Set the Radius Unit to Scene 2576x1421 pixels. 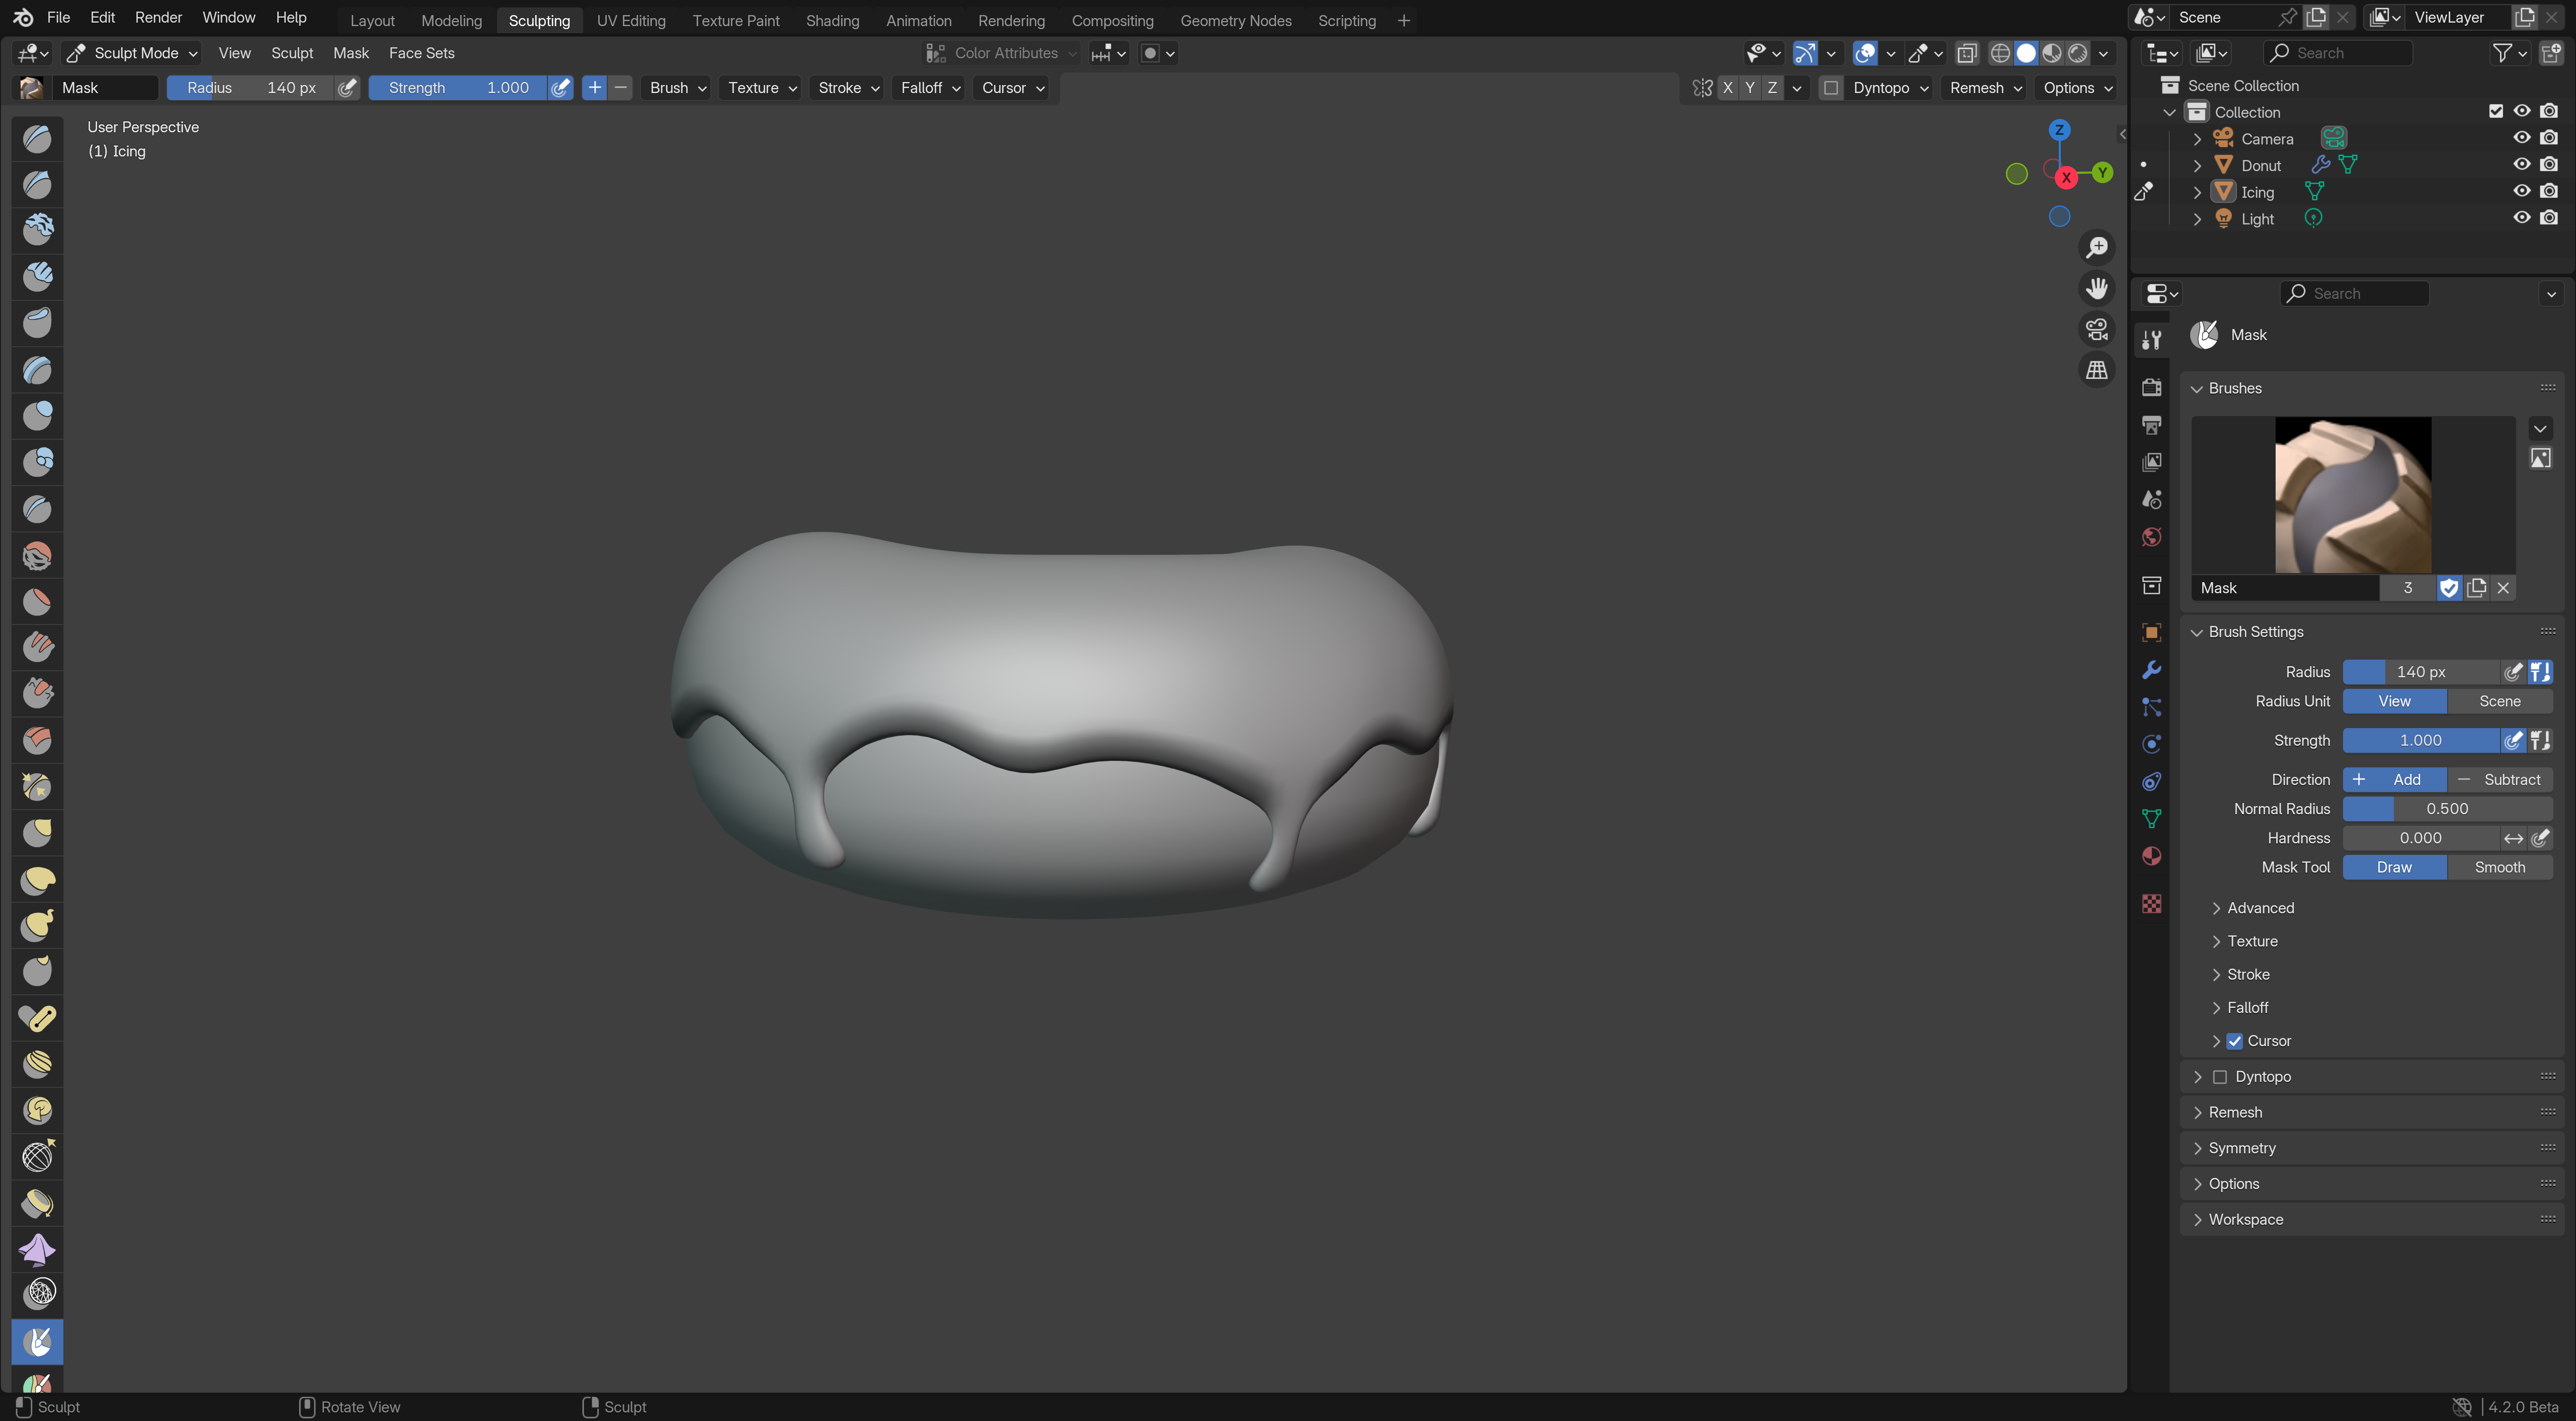tap(2499, 702)
